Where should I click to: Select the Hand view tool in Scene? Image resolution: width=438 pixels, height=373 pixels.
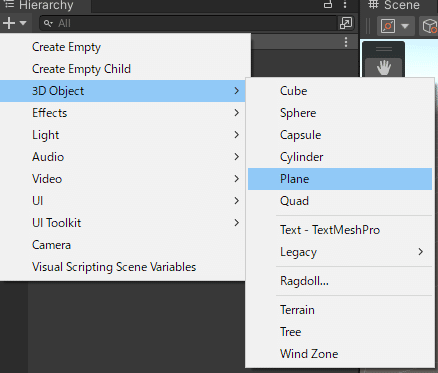coord(384,68)
